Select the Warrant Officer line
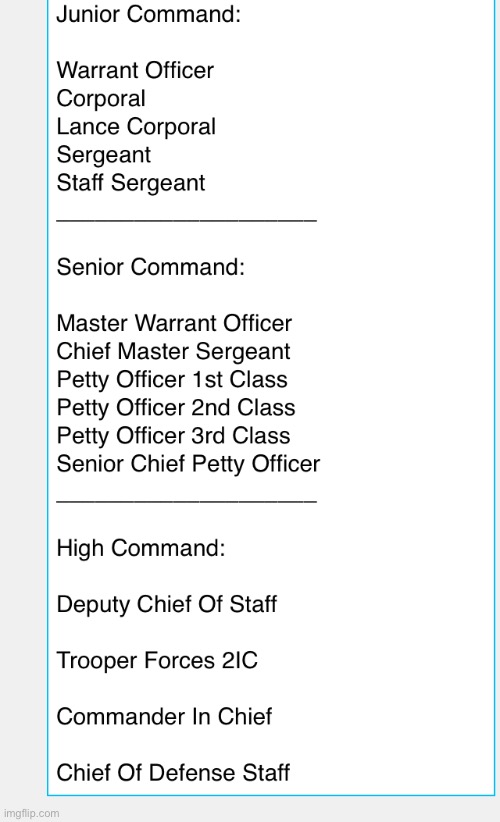 [x=135, y=70]
